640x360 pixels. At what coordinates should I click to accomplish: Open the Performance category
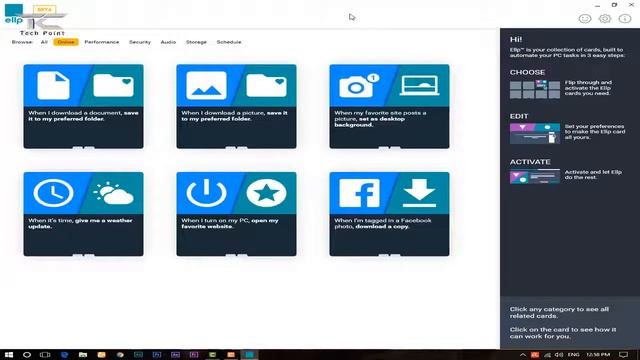click(x=102, y=42)
